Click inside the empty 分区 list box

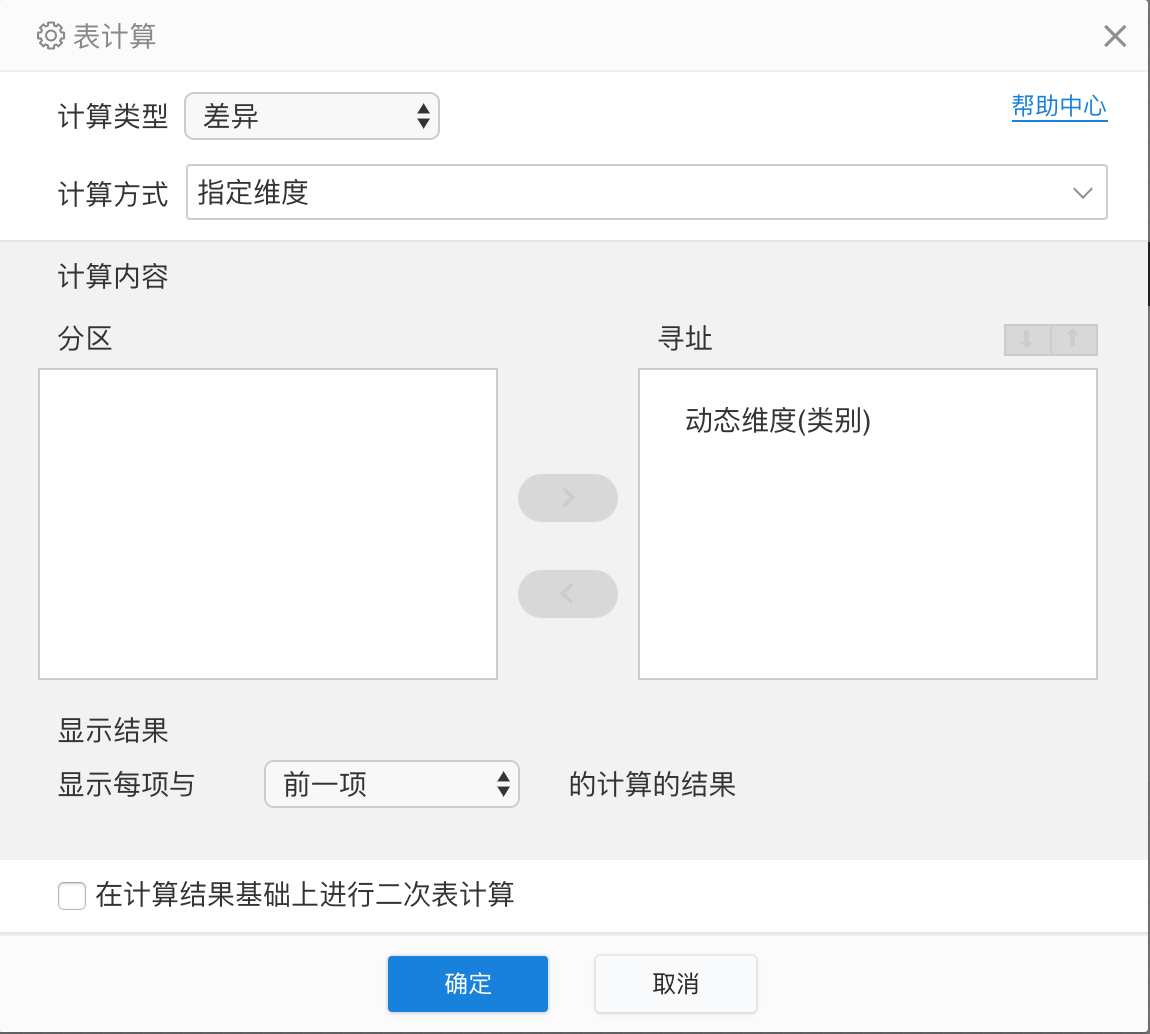(x=268, y=524)
